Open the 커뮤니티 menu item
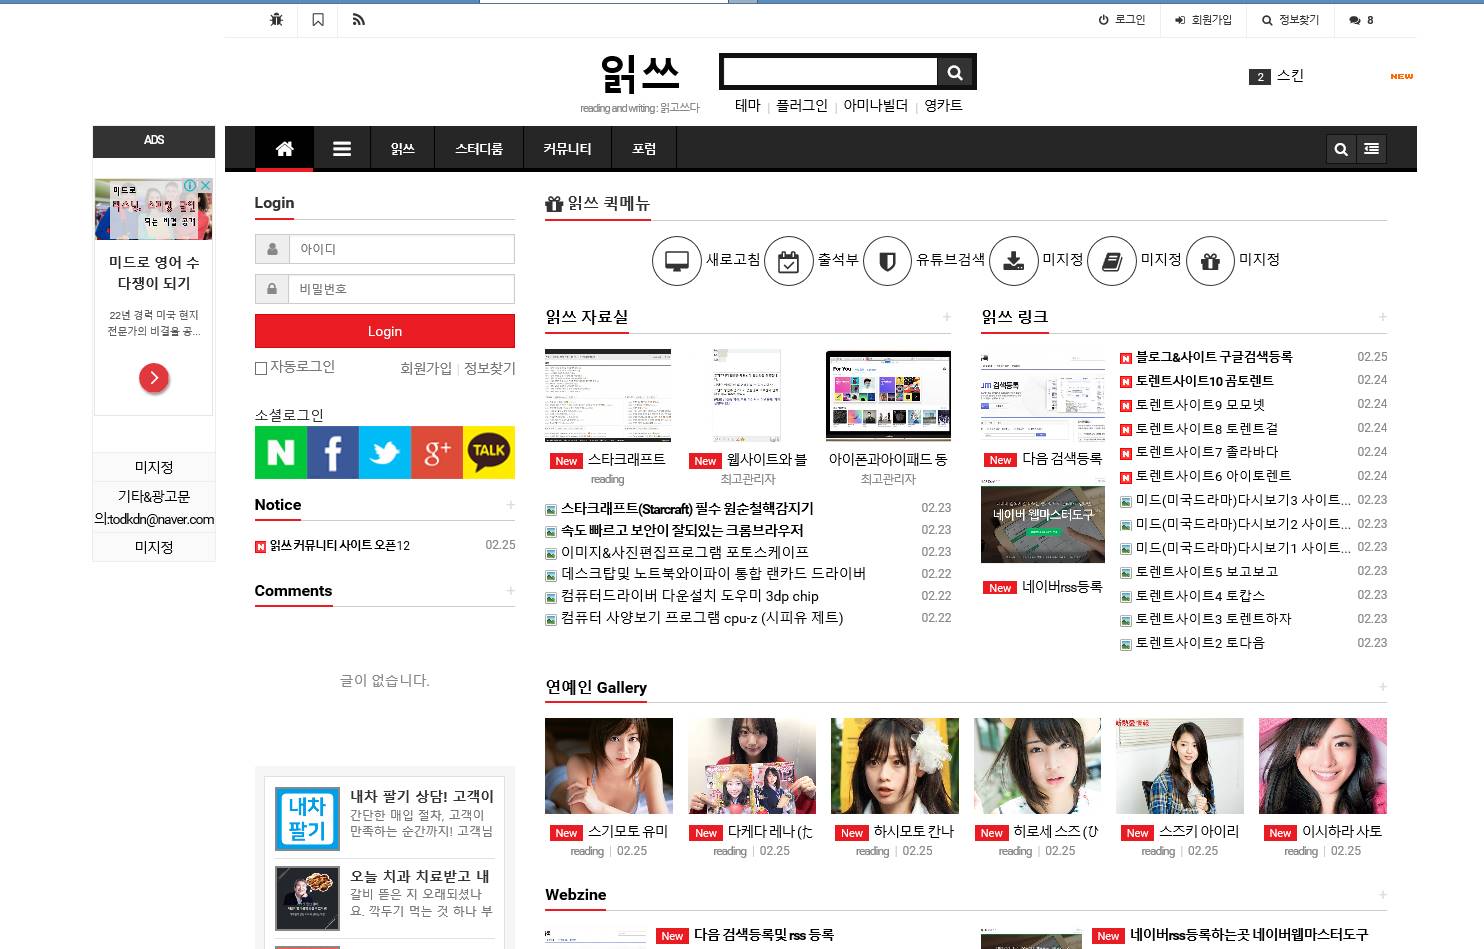The image size is (1484, 949). 567,149
